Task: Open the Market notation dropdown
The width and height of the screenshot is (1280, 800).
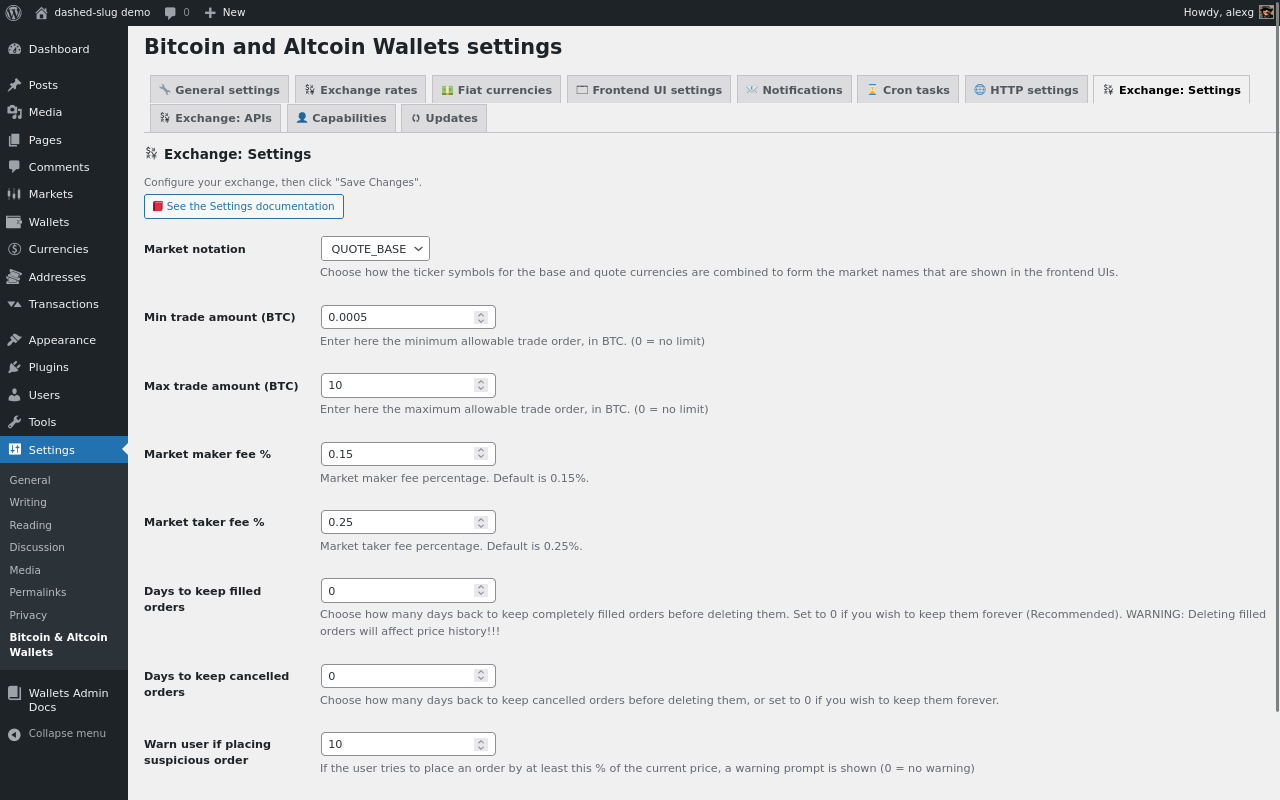Action: 375,249
